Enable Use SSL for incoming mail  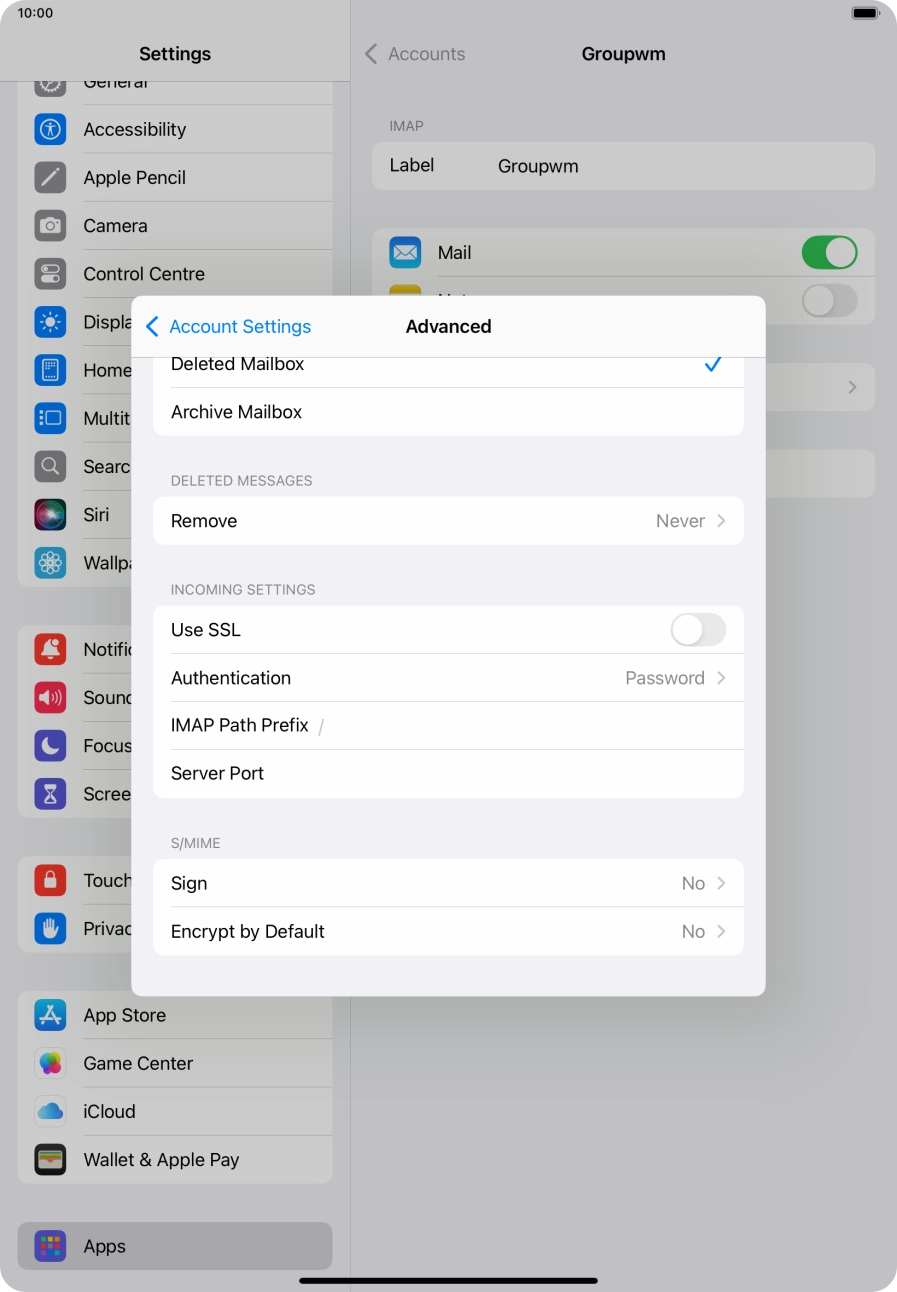click(x=697, y=630)
